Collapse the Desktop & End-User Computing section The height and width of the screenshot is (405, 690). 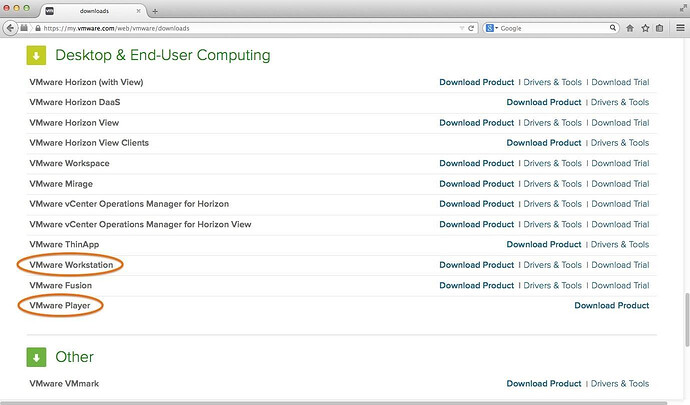pos(36,56)
